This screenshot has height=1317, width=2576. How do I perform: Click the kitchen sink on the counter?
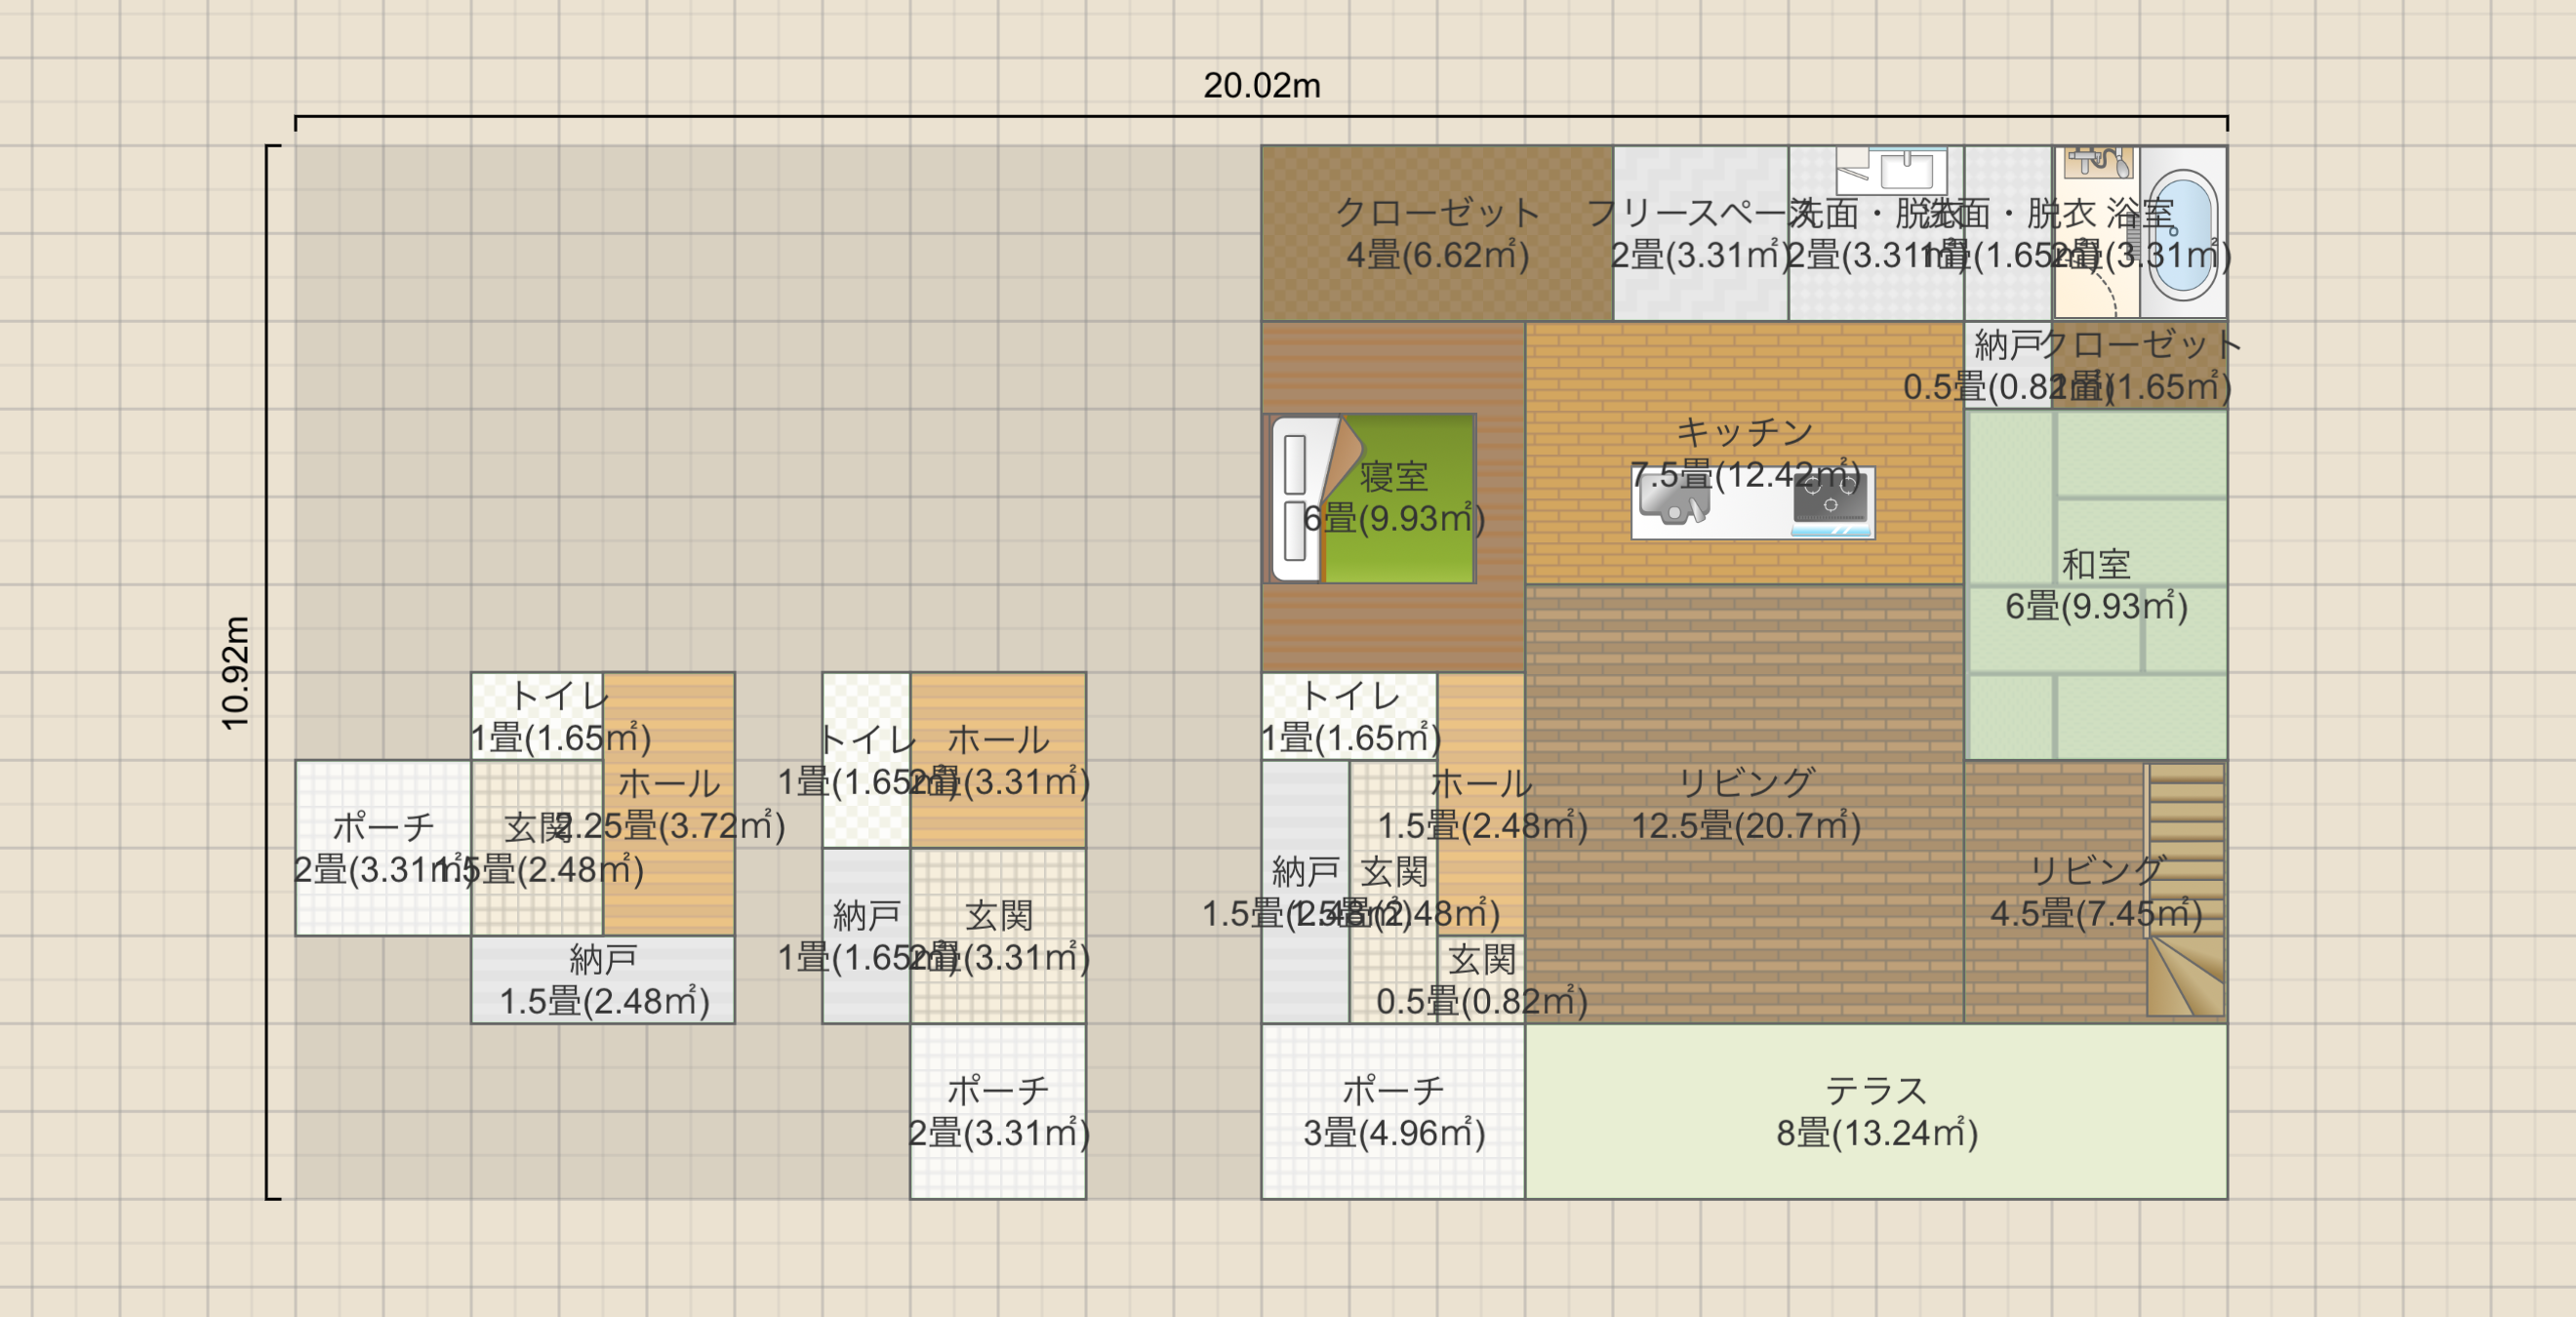1673,499
